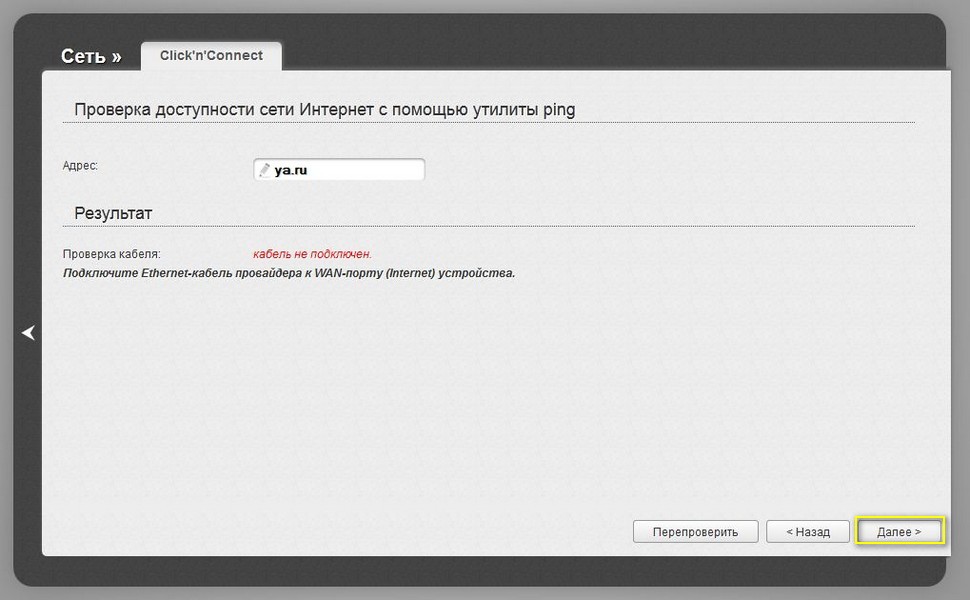Click the Адрес: field label
Viewport: 970px width, 600px height.
pyautogui.click(x=80, y=166)
